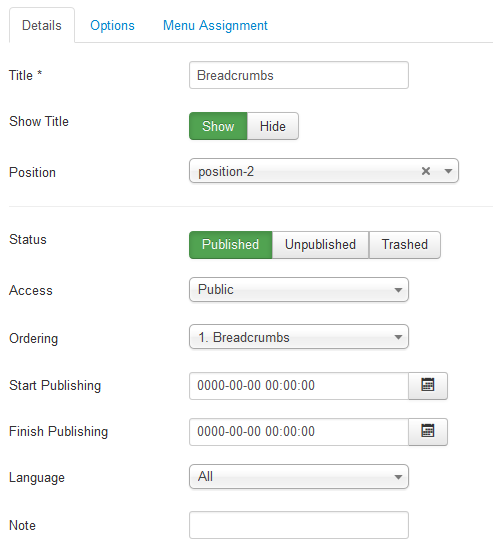Switch to the Menu Assignment tab
Image resolution: width=493 pixels, height=557 pixels.
point(215,26)
